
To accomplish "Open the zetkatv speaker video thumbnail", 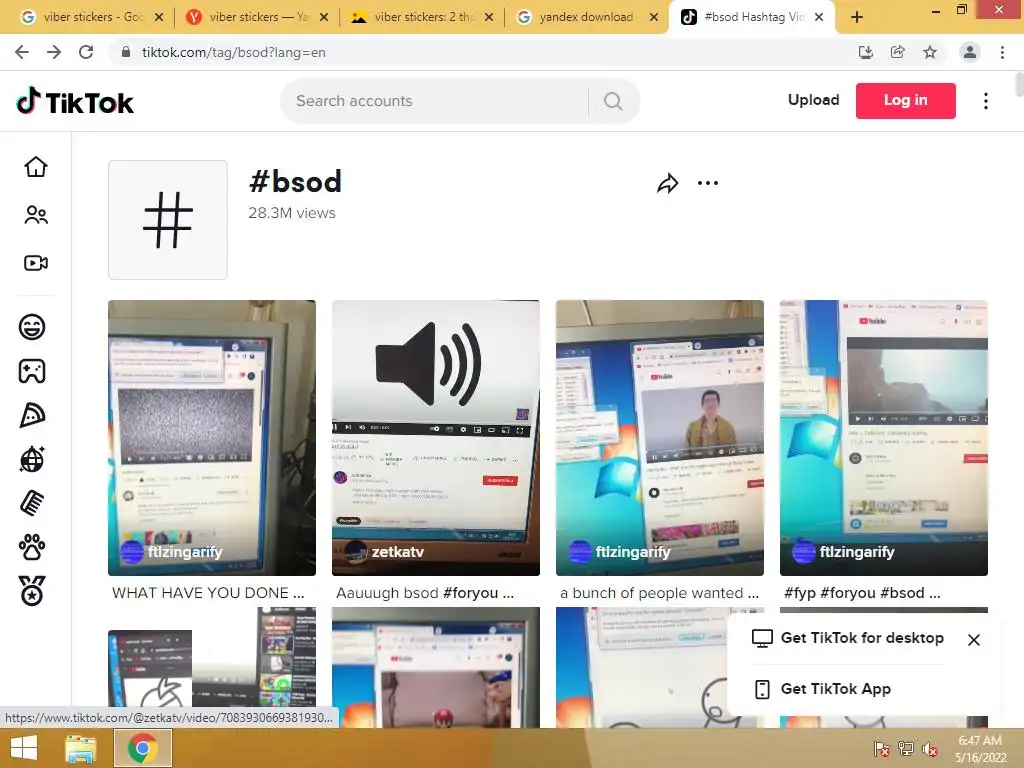I will 436,438.
